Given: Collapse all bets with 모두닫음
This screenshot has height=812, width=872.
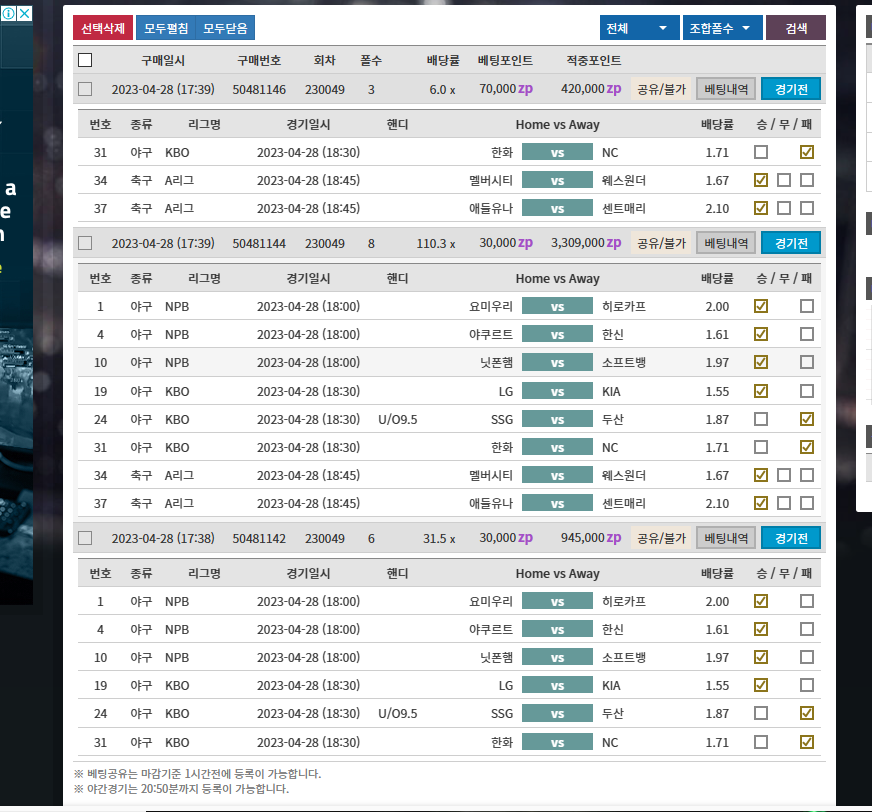Looking at the screenshot, I should (x=225, y=28).
